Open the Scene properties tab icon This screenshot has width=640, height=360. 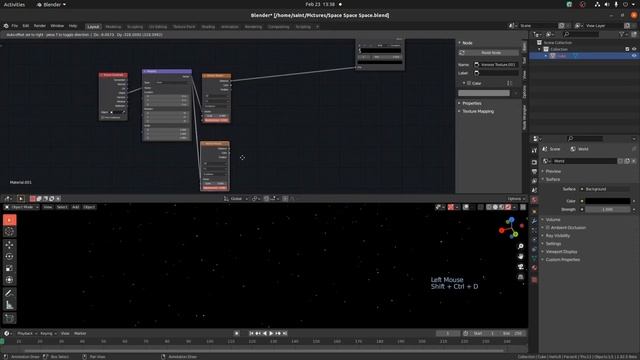tap(534, 190)
